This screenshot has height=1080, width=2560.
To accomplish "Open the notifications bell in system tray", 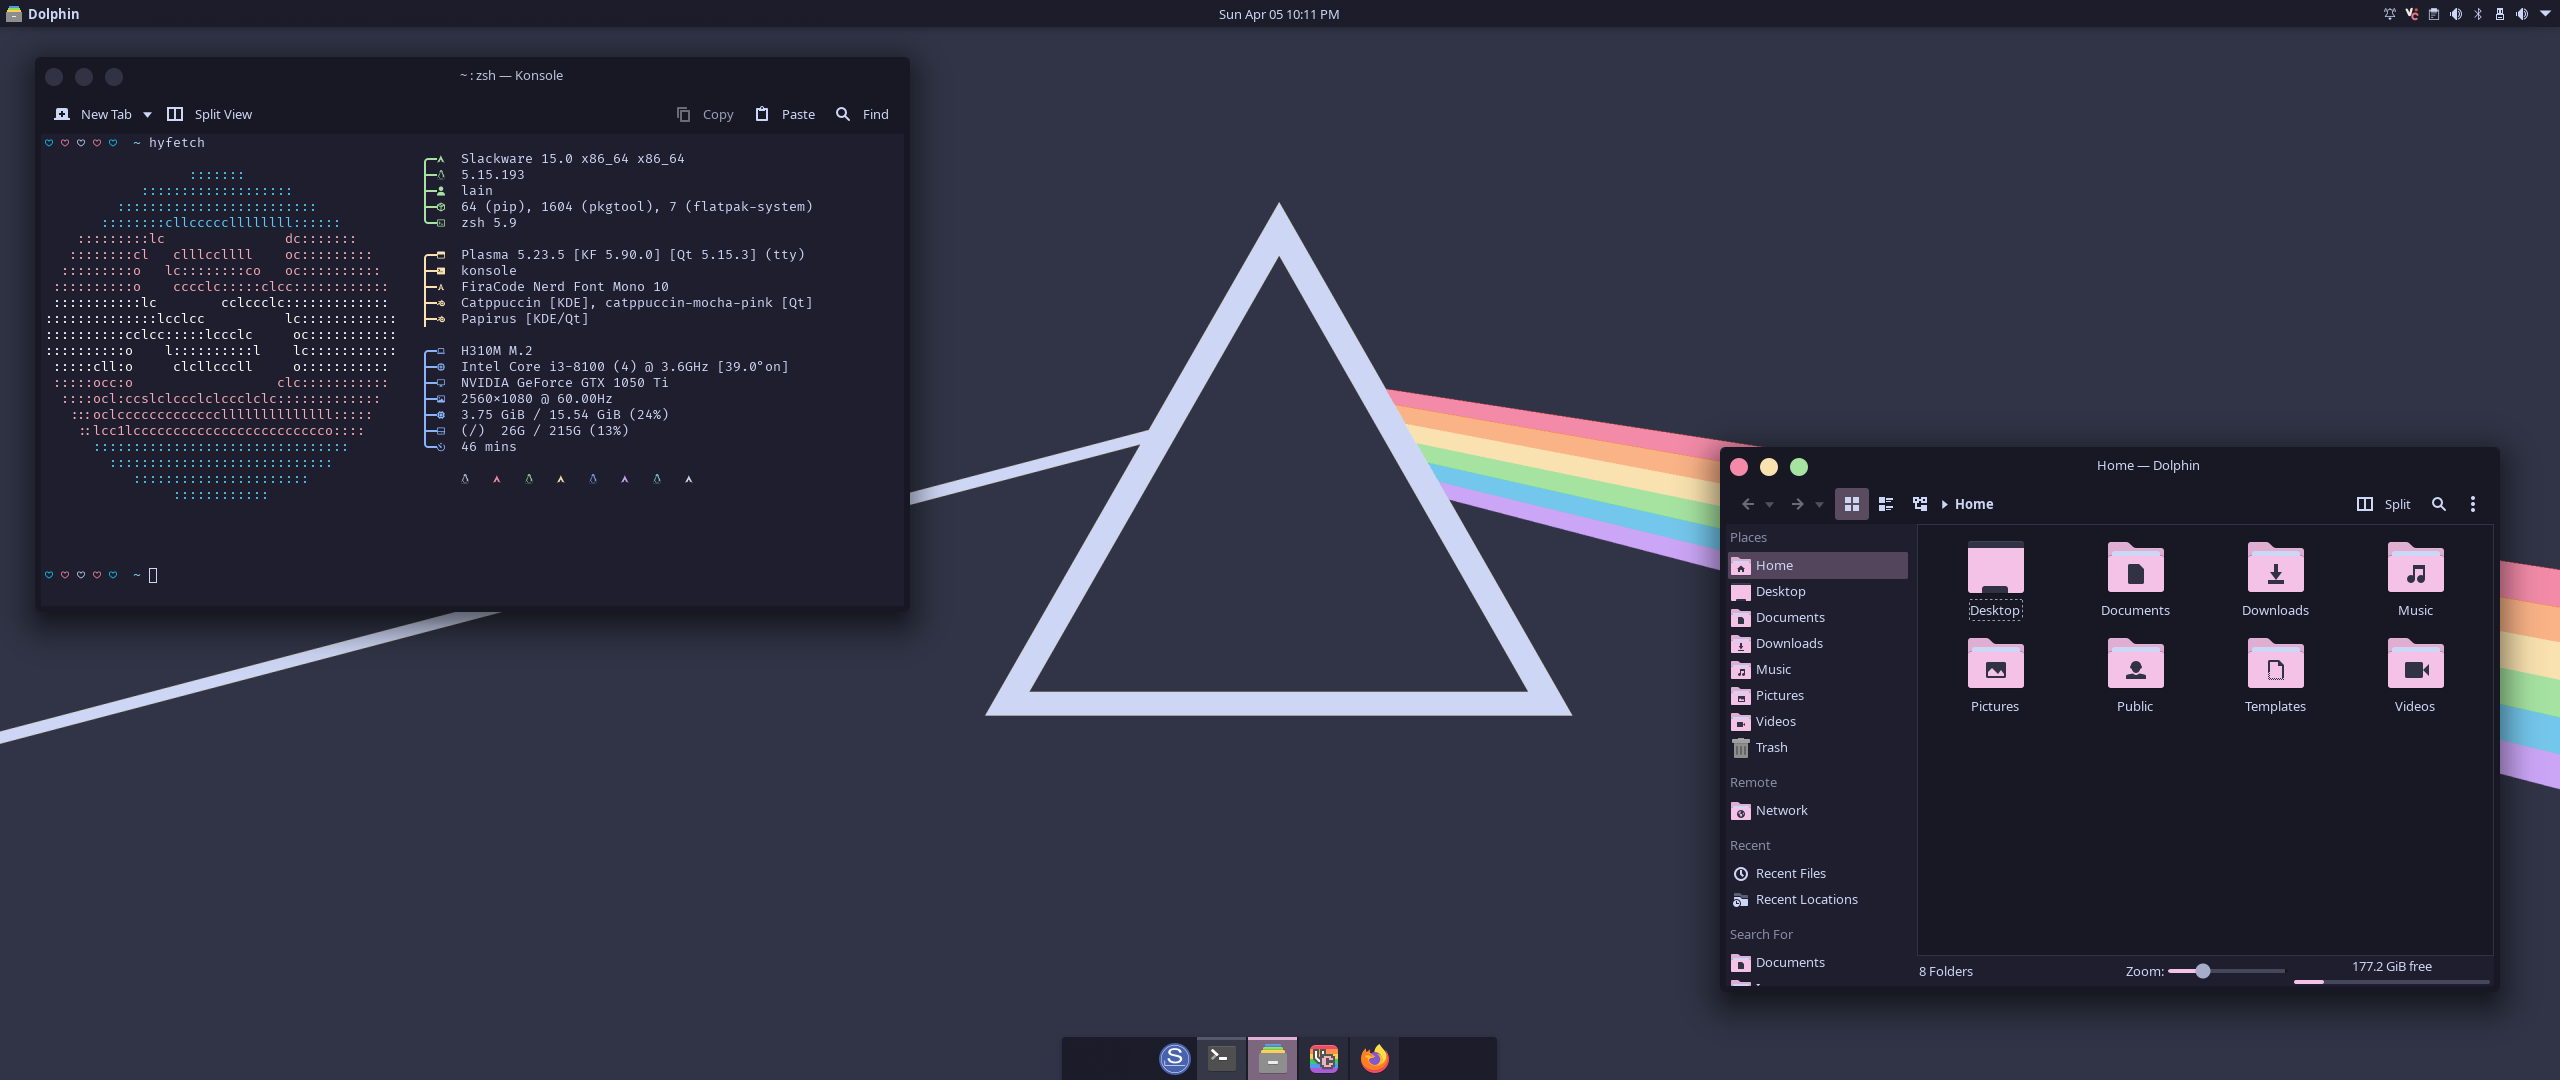I will click(x=2390, y=14).
